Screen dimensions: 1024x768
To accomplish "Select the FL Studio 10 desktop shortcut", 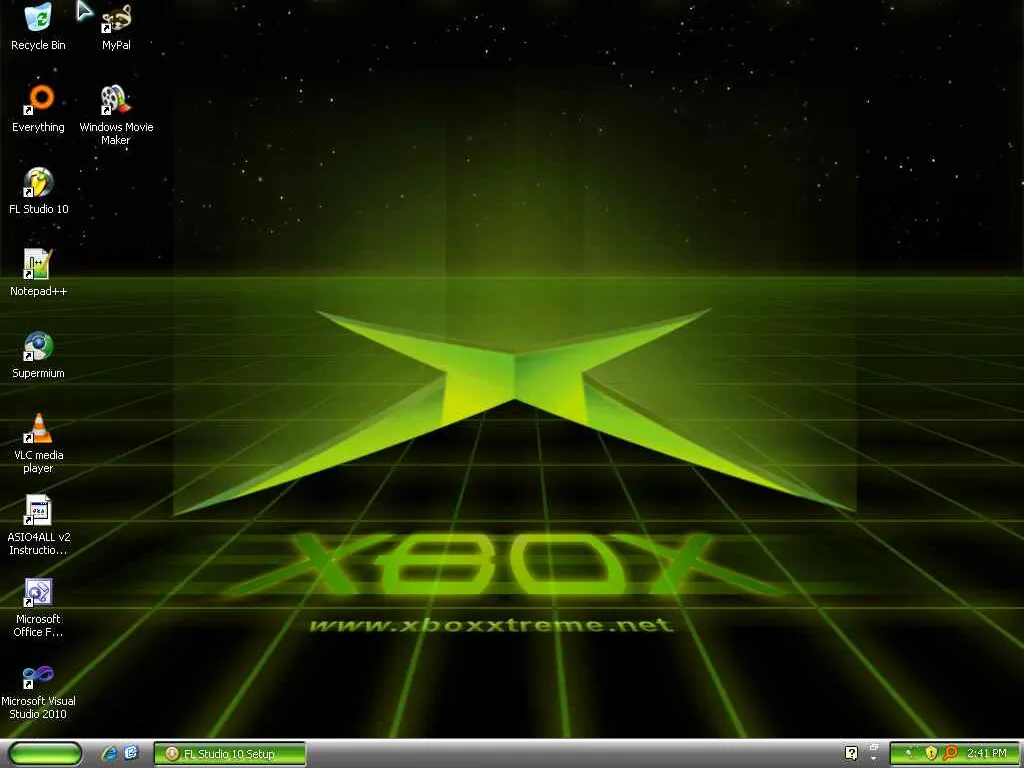I will [x=38, y=191].
